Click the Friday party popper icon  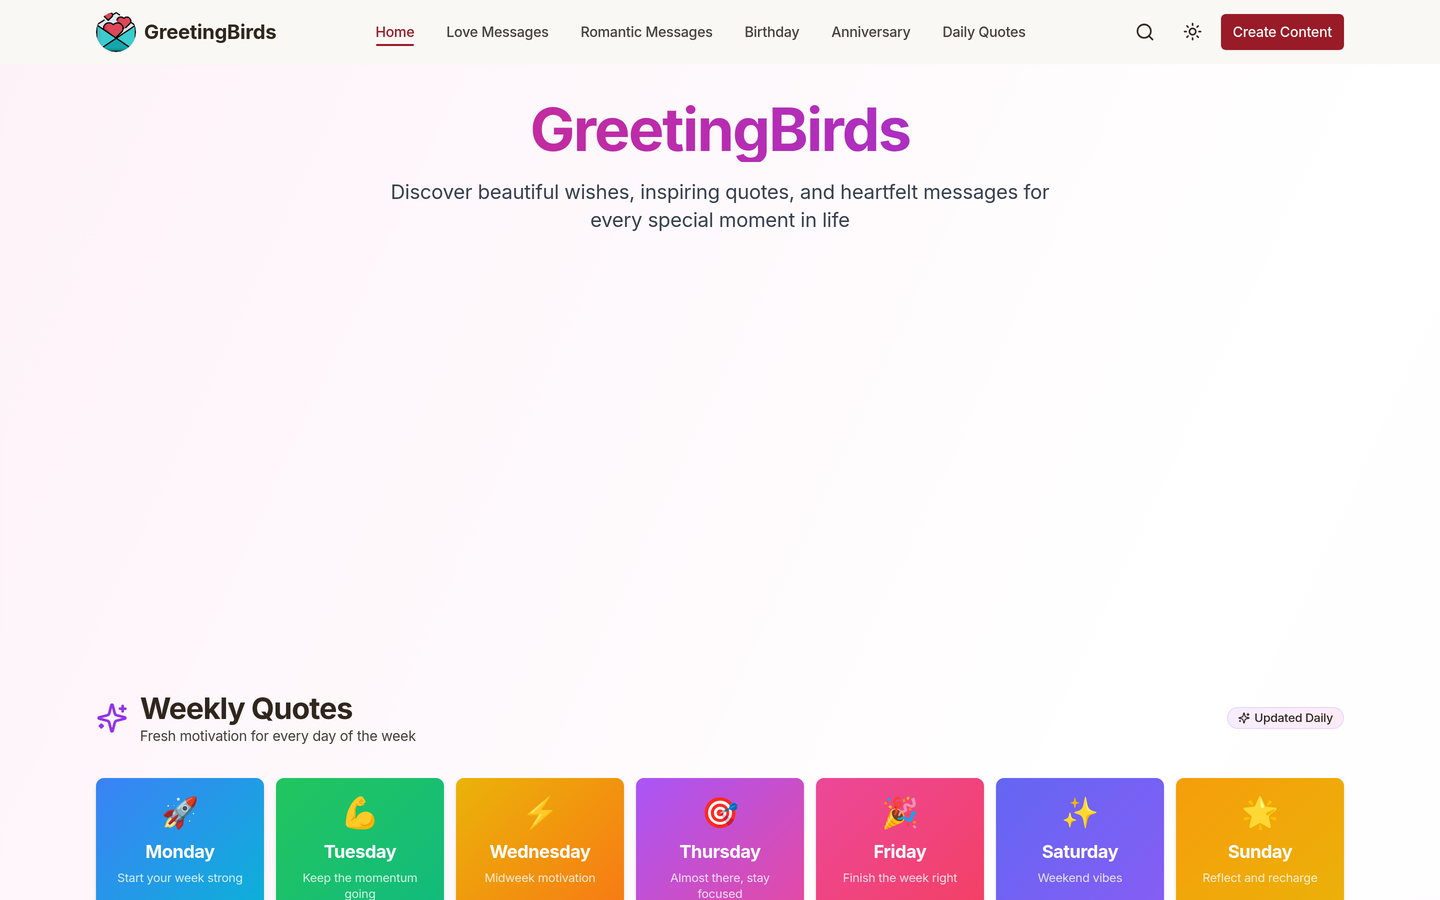(900, 813)
